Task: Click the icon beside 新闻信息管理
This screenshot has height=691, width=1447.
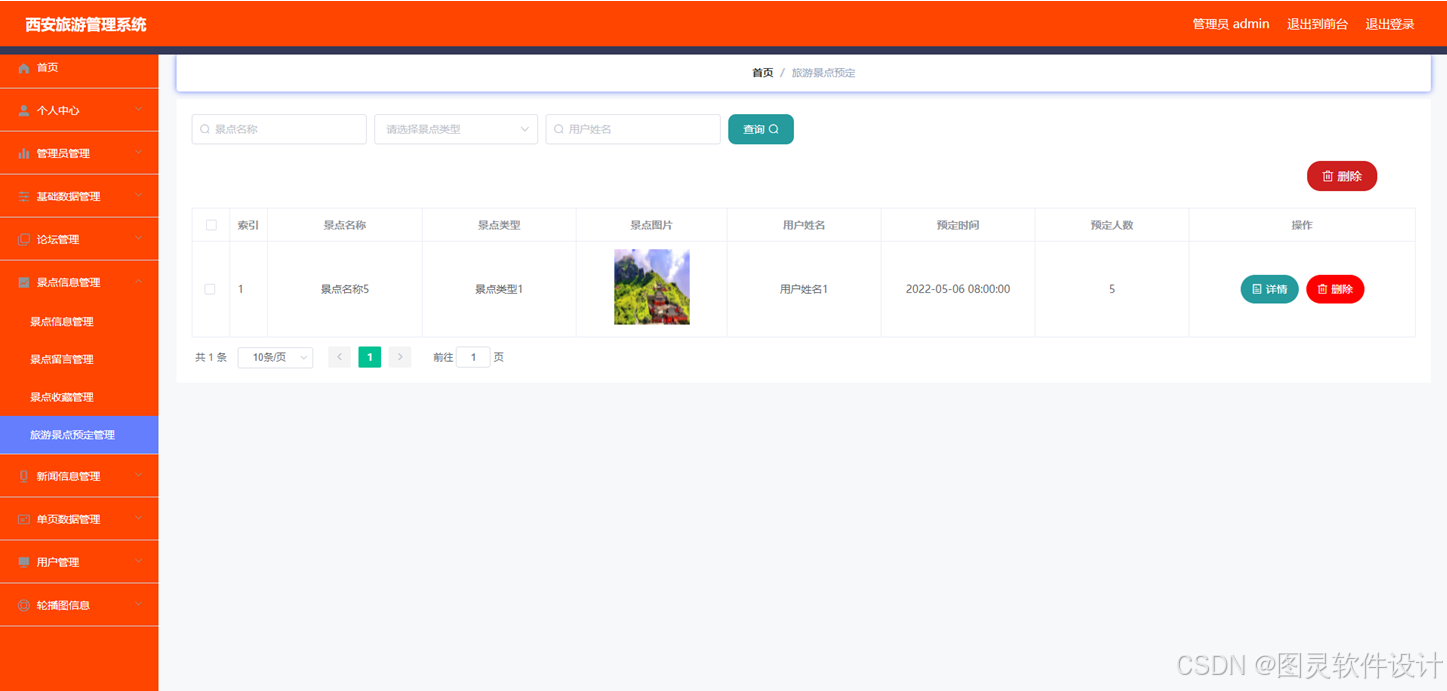Action: [24, 477]
